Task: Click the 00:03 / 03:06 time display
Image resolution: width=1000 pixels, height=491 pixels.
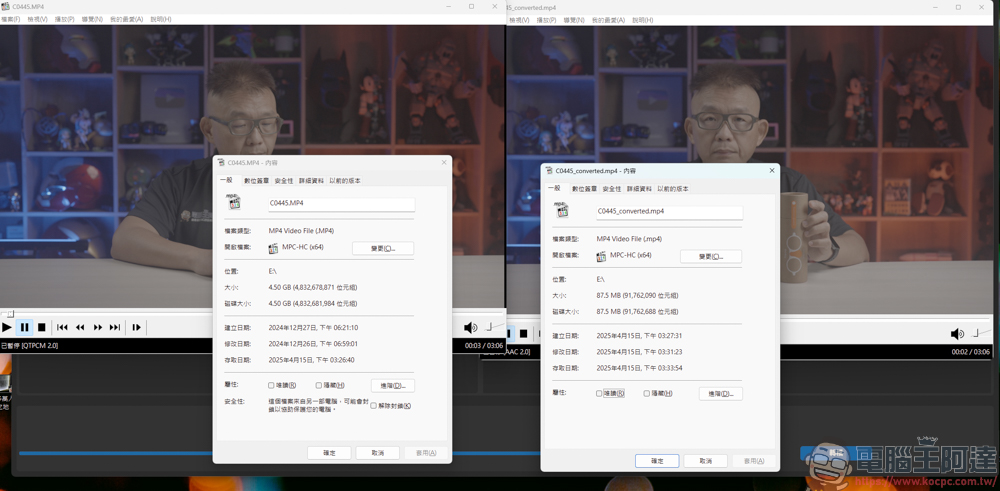Action: pos(484,345)
